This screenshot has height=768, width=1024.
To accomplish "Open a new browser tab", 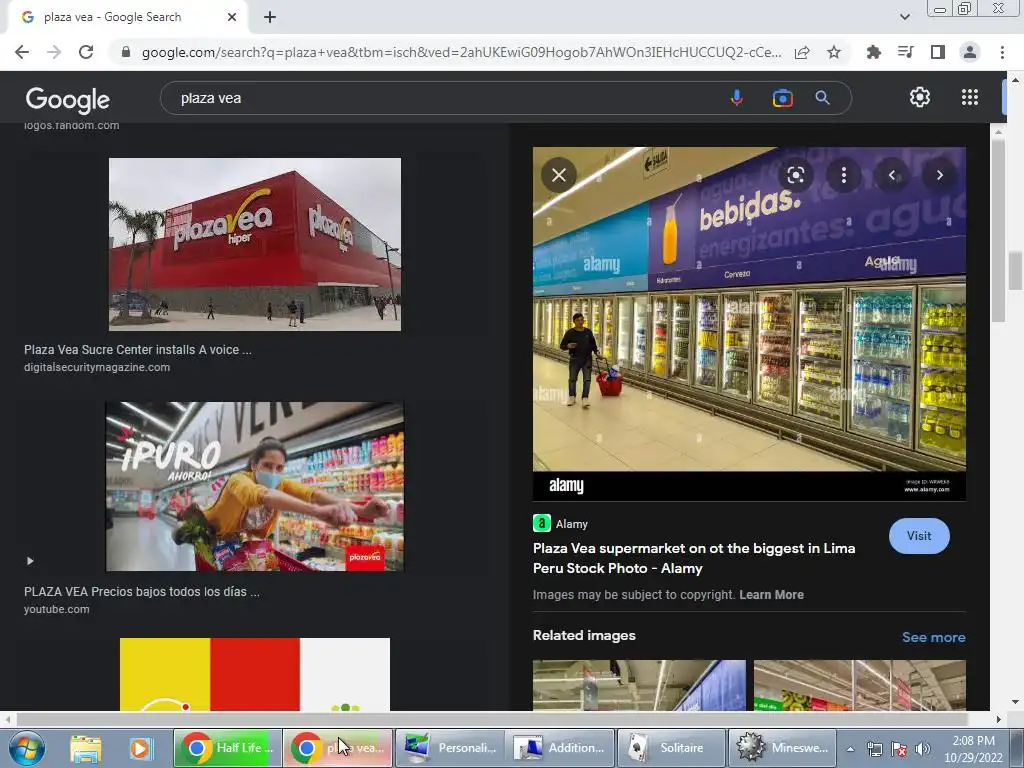I will (270, 17).
